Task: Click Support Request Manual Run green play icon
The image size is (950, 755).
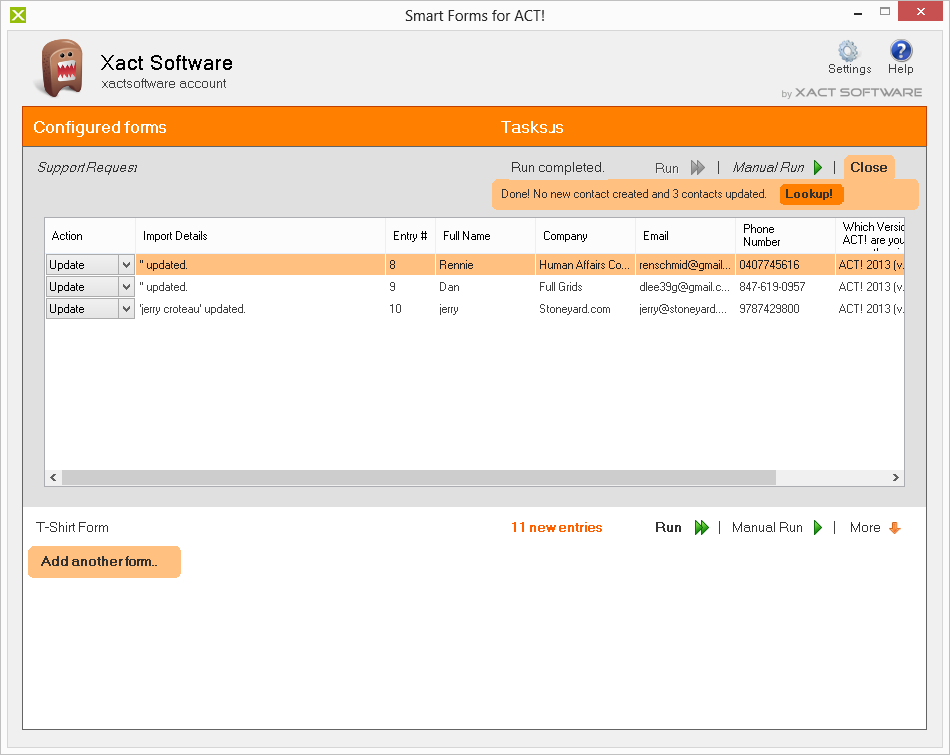Action: pyautogui.click(x=818, y=168)
